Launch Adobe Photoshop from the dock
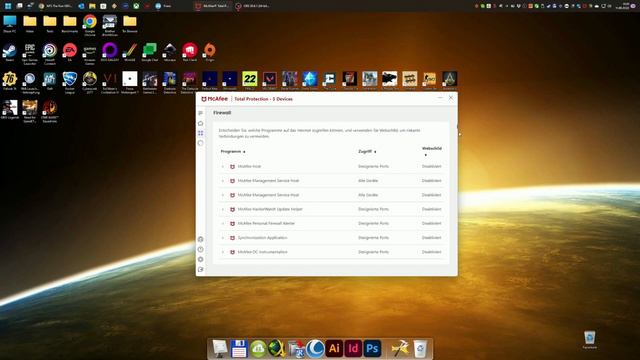The image size is (640, 360). pos(372,349)
